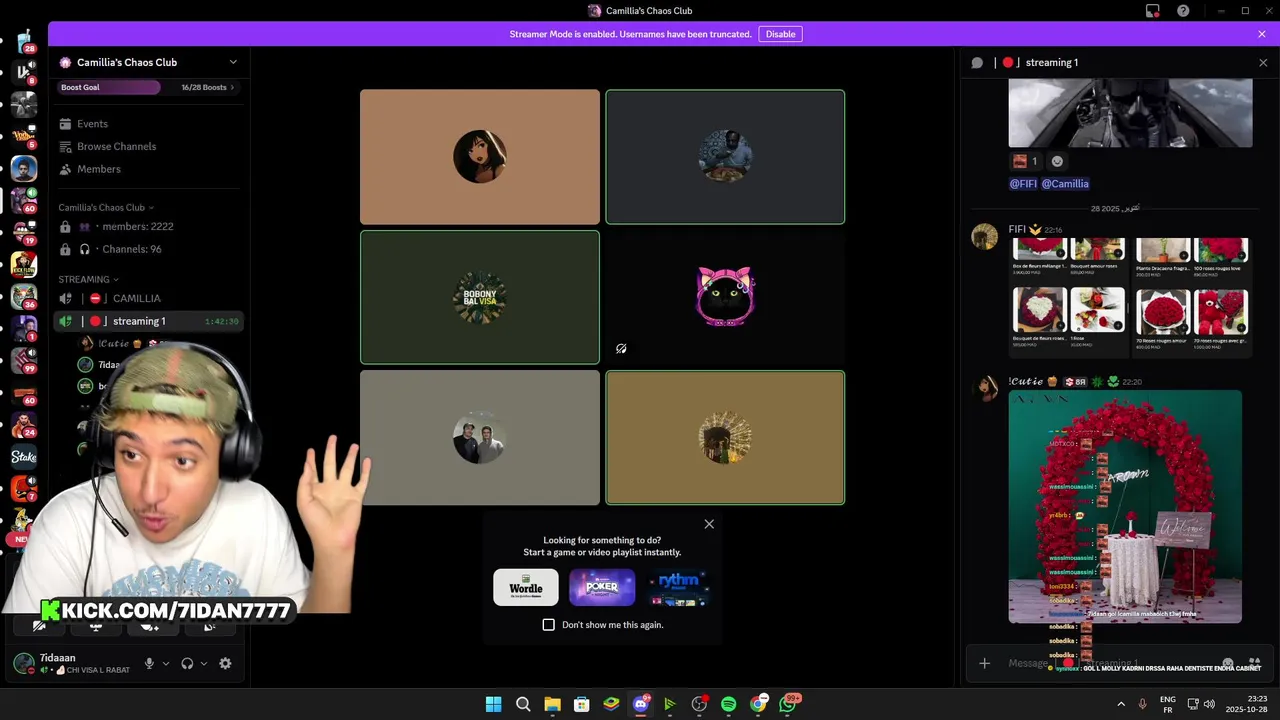Open the @FIFI mention
Viewport: 1280px width, 720px height.
tap(1023, 184)
